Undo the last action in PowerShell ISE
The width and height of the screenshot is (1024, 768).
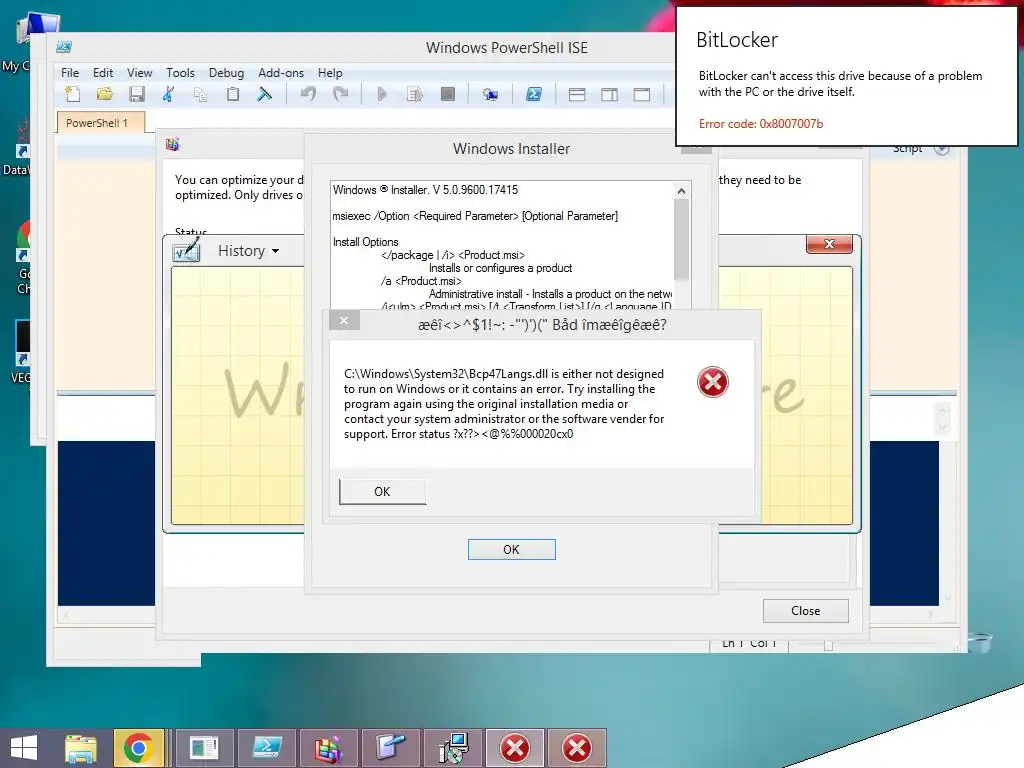coord(308,95)
